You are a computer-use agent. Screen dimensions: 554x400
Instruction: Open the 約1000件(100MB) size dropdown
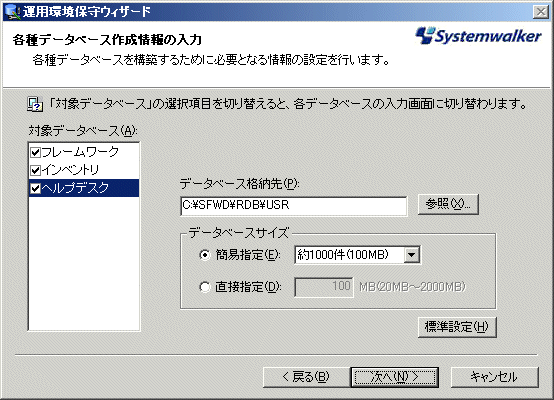(x=412, y=255)
